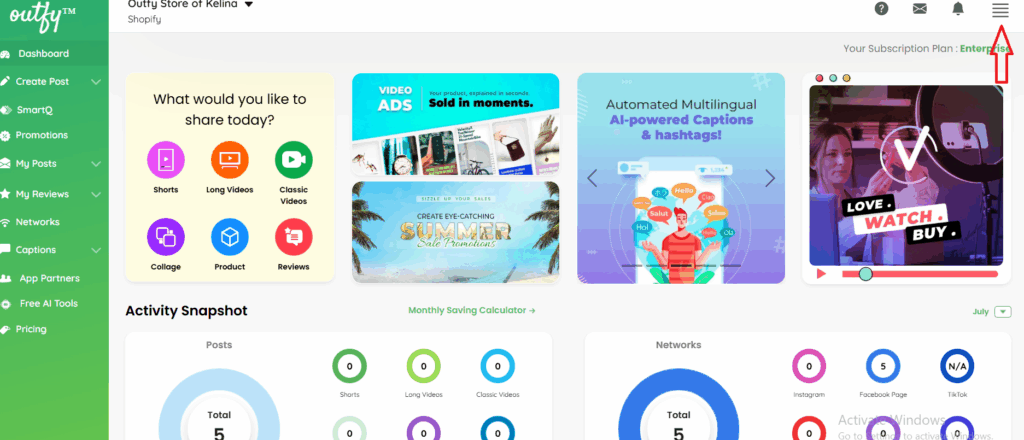Open the store selector dropdown
This screenshot has height=440, width=1024.
click(x=248, y=5)
